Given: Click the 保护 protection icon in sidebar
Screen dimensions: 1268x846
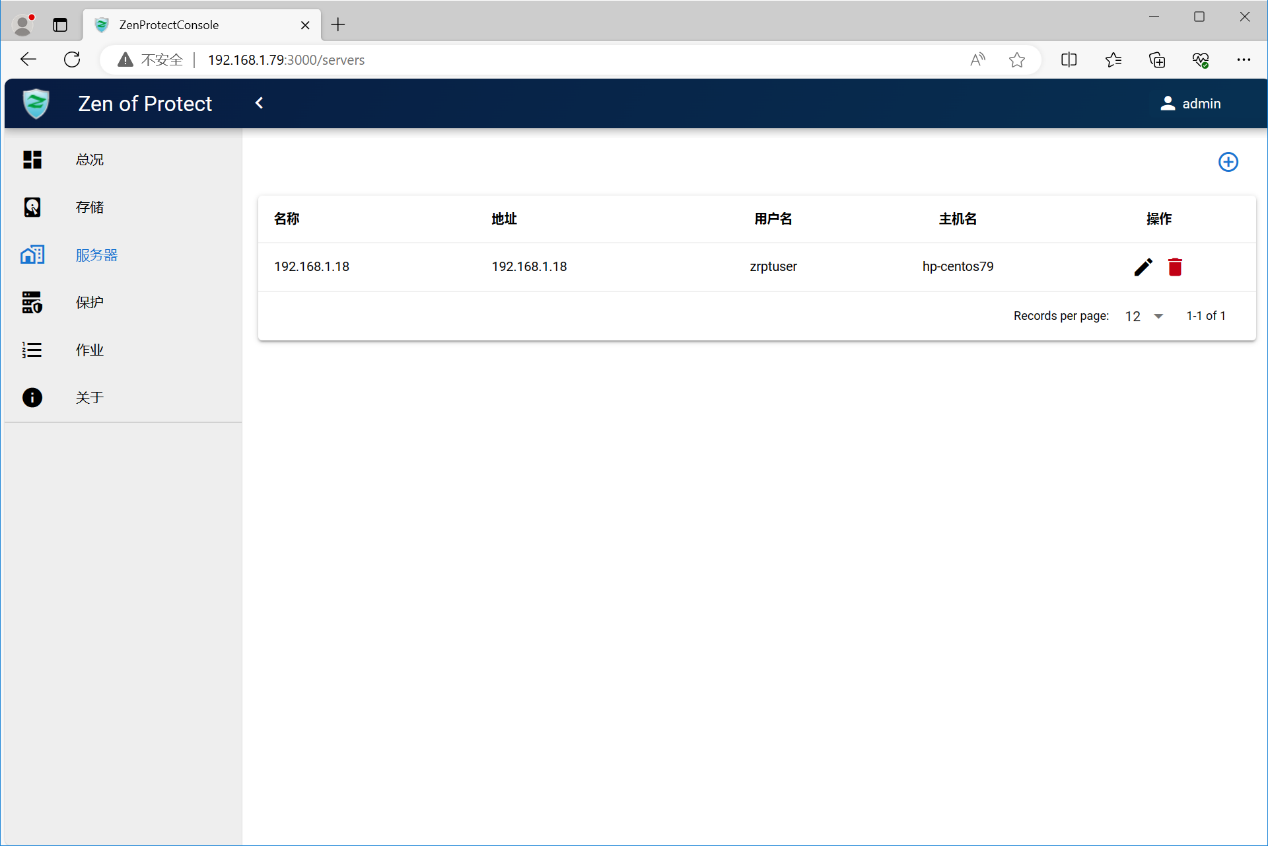Looking at the screenshot, I should (x=33, y=302).
